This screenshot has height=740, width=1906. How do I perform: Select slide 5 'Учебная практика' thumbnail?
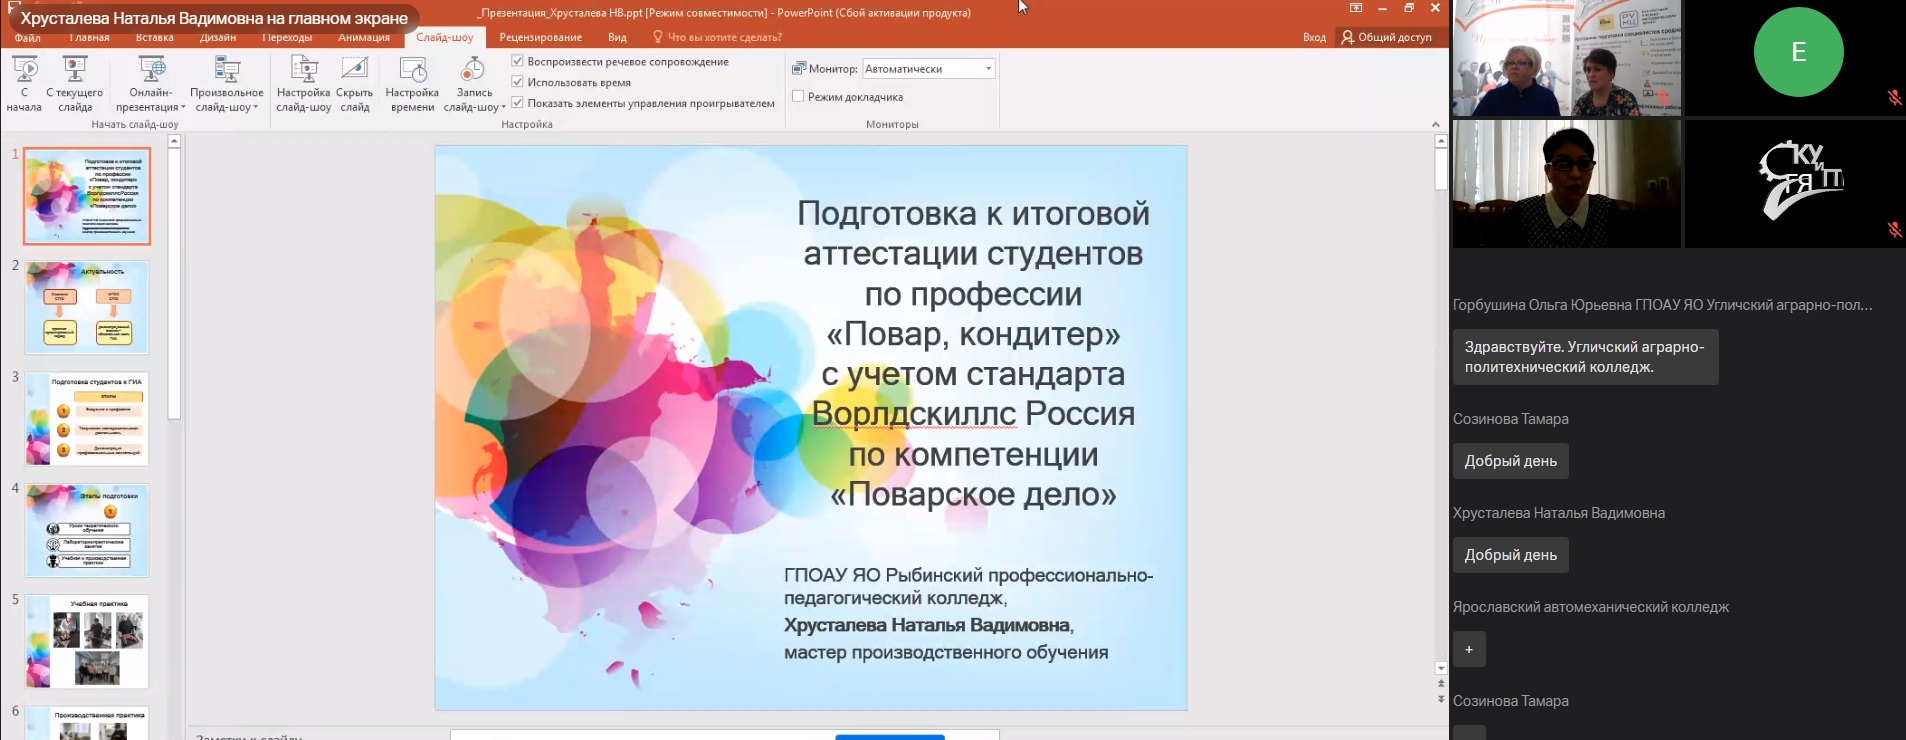click(87, 642)
